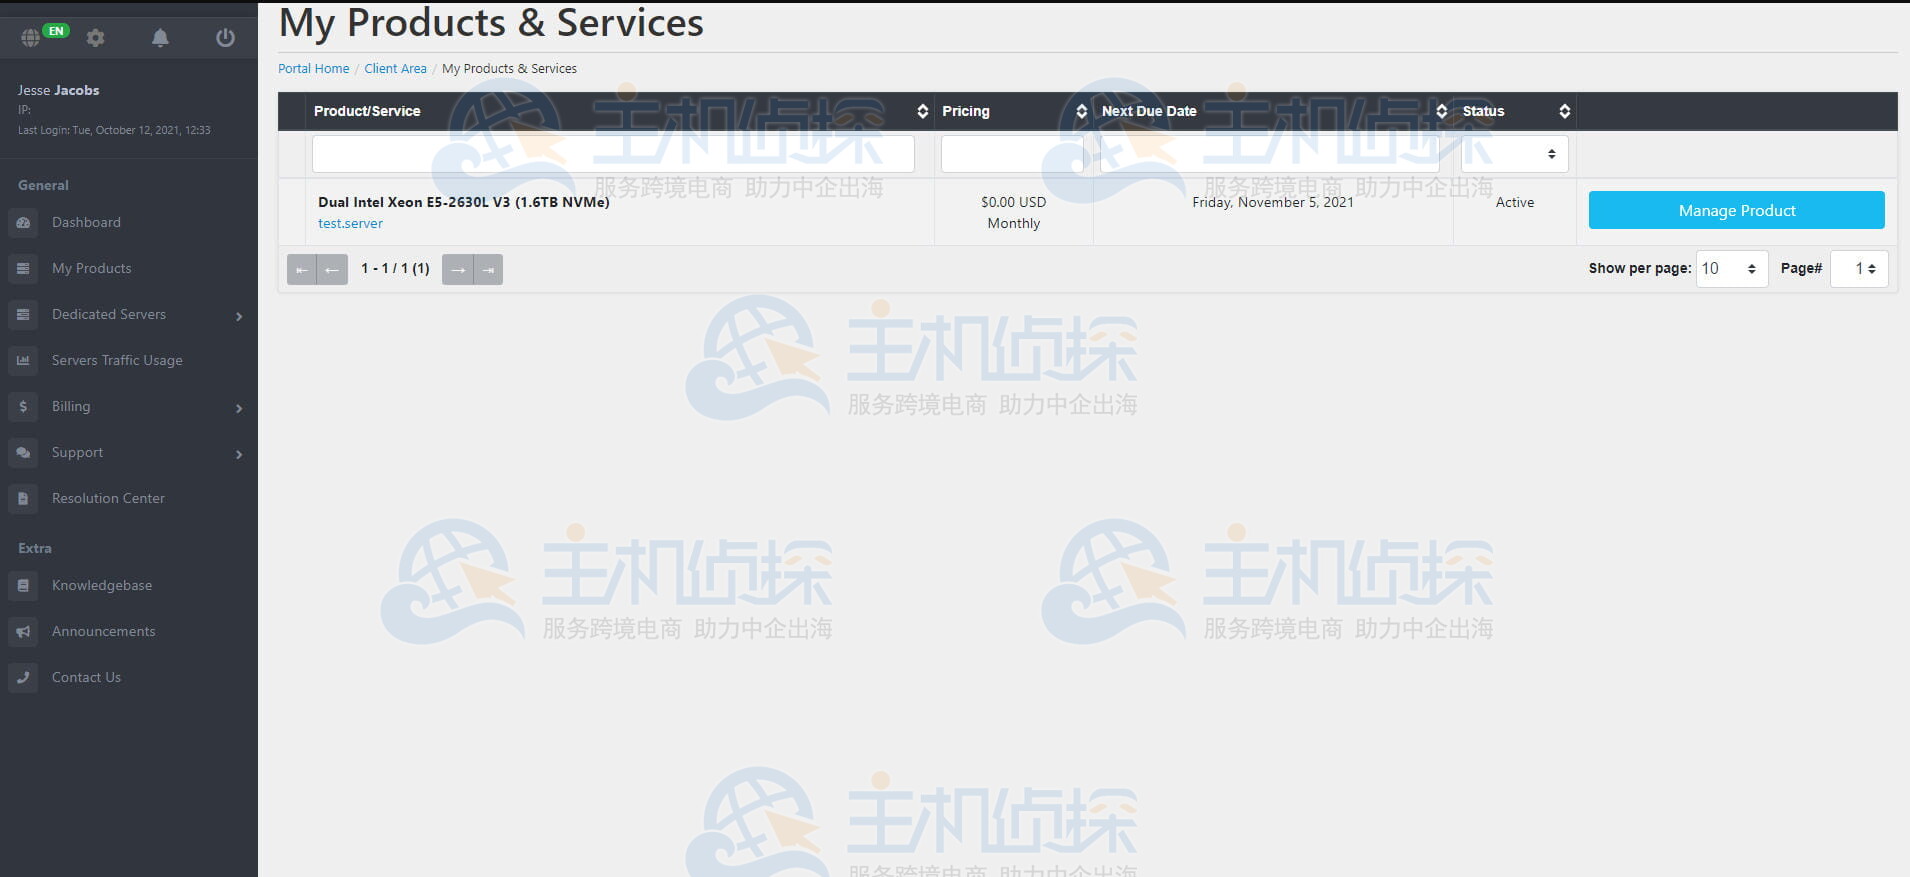Go to first page arrow button
Viewport: 1910px width, 877px height.
[301, 269]
